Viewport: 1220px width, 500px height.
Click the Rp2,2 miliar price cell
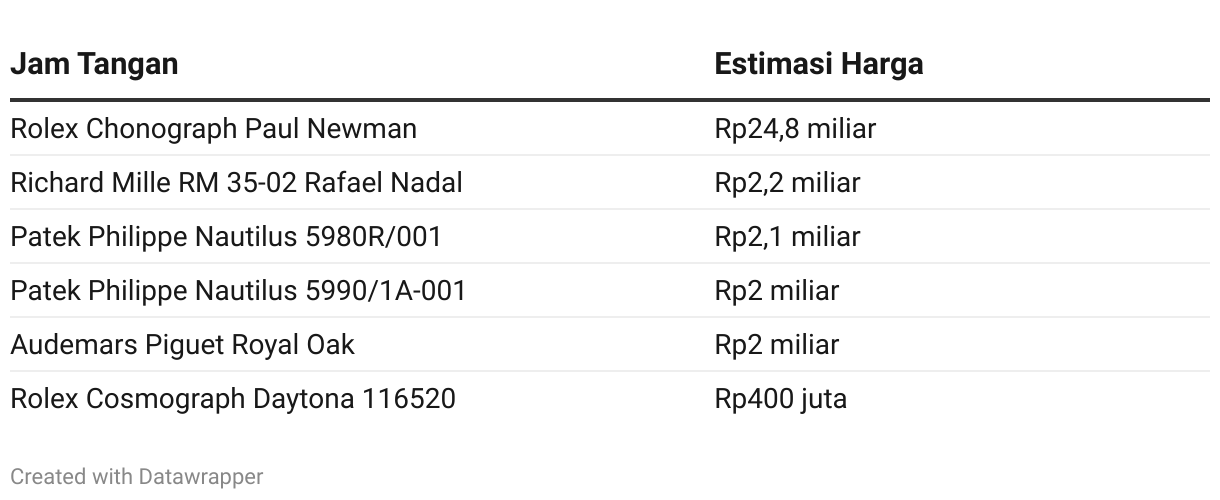(787, 183)
